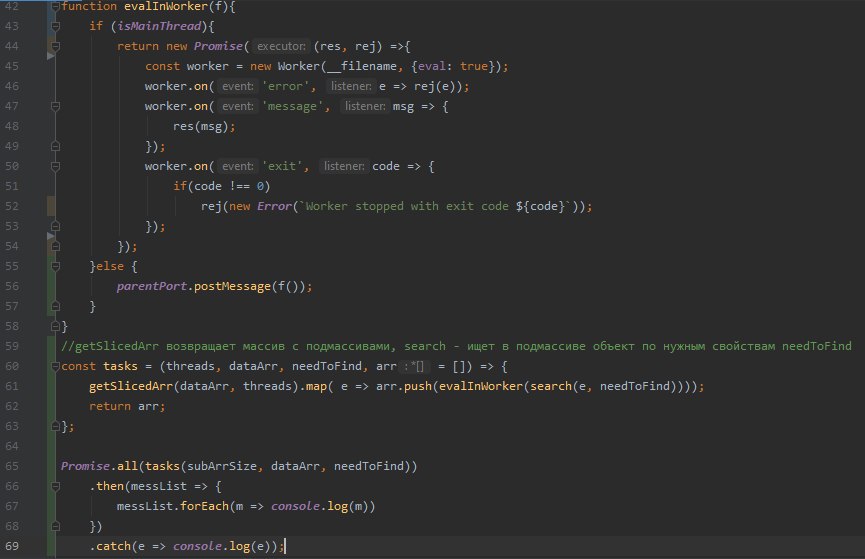Click 'eval: true' option on line 45

point(453,66)
